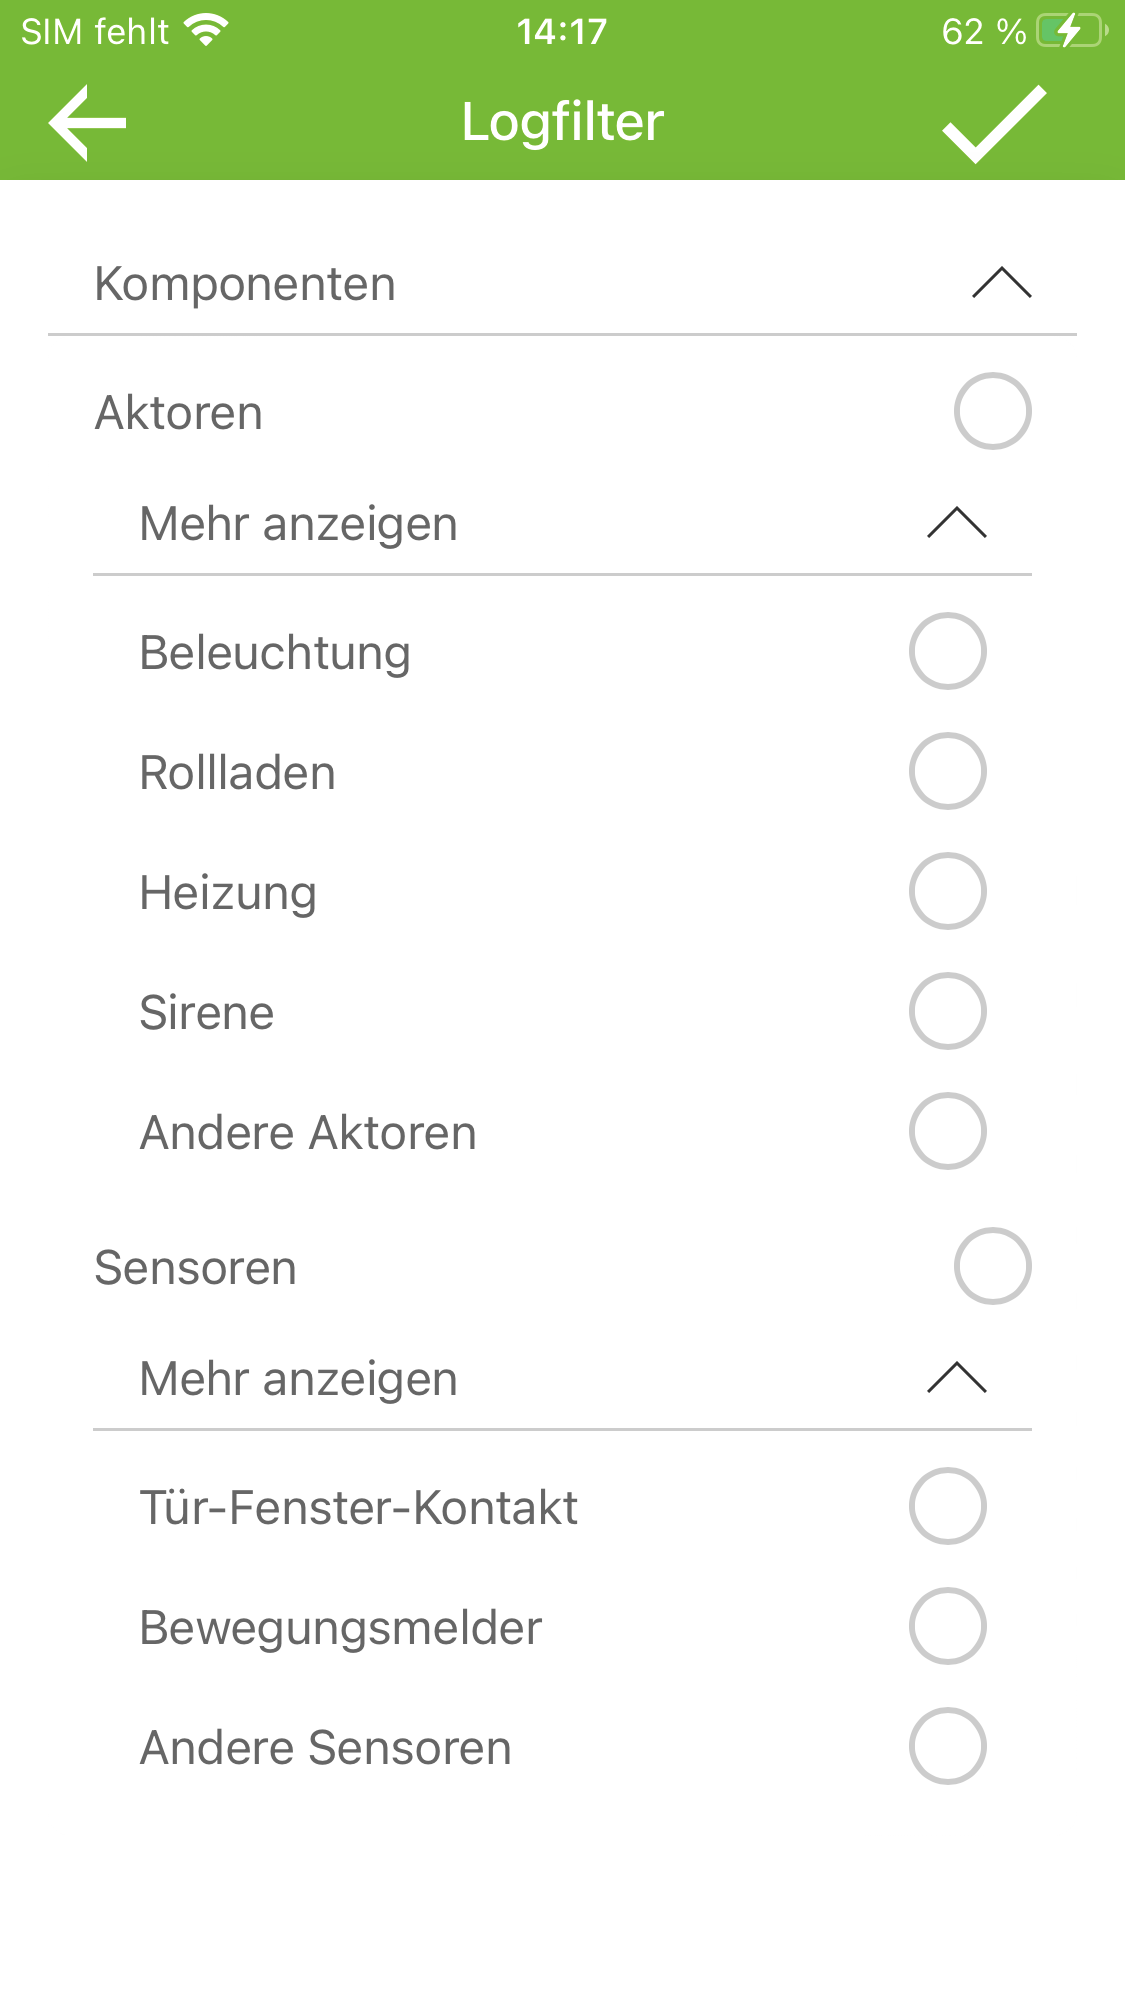Choose the Andere Aktoren option

point(947,1131)
